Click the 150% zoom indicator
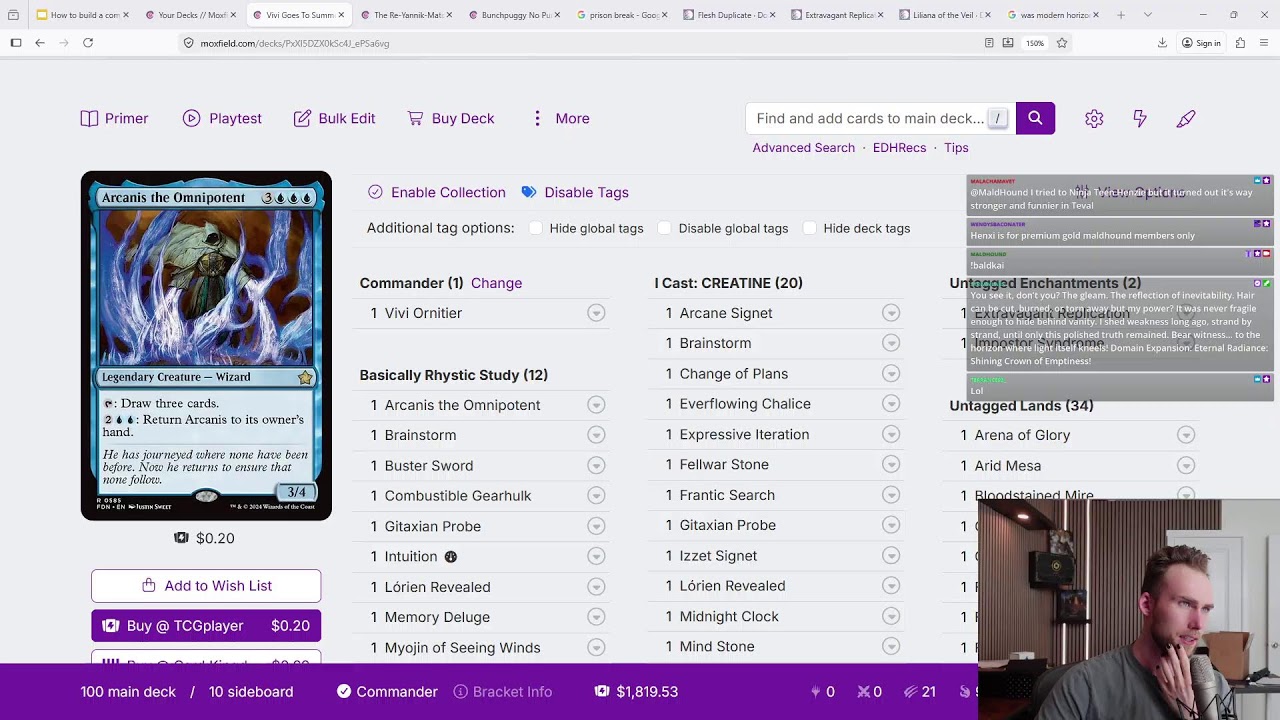This screenshot has width=1280, height=720. (1035, 43)
